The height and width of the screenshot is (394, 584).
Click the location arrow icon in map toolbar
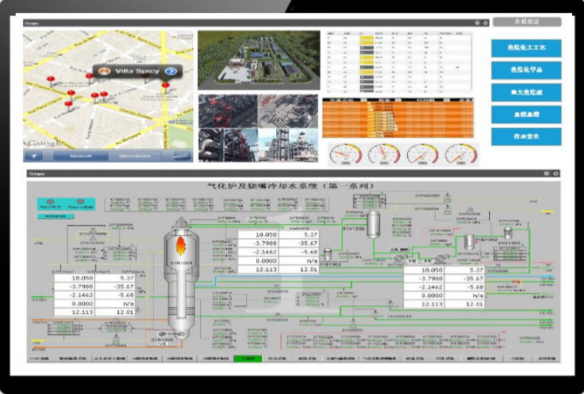(x=34, y=156)
